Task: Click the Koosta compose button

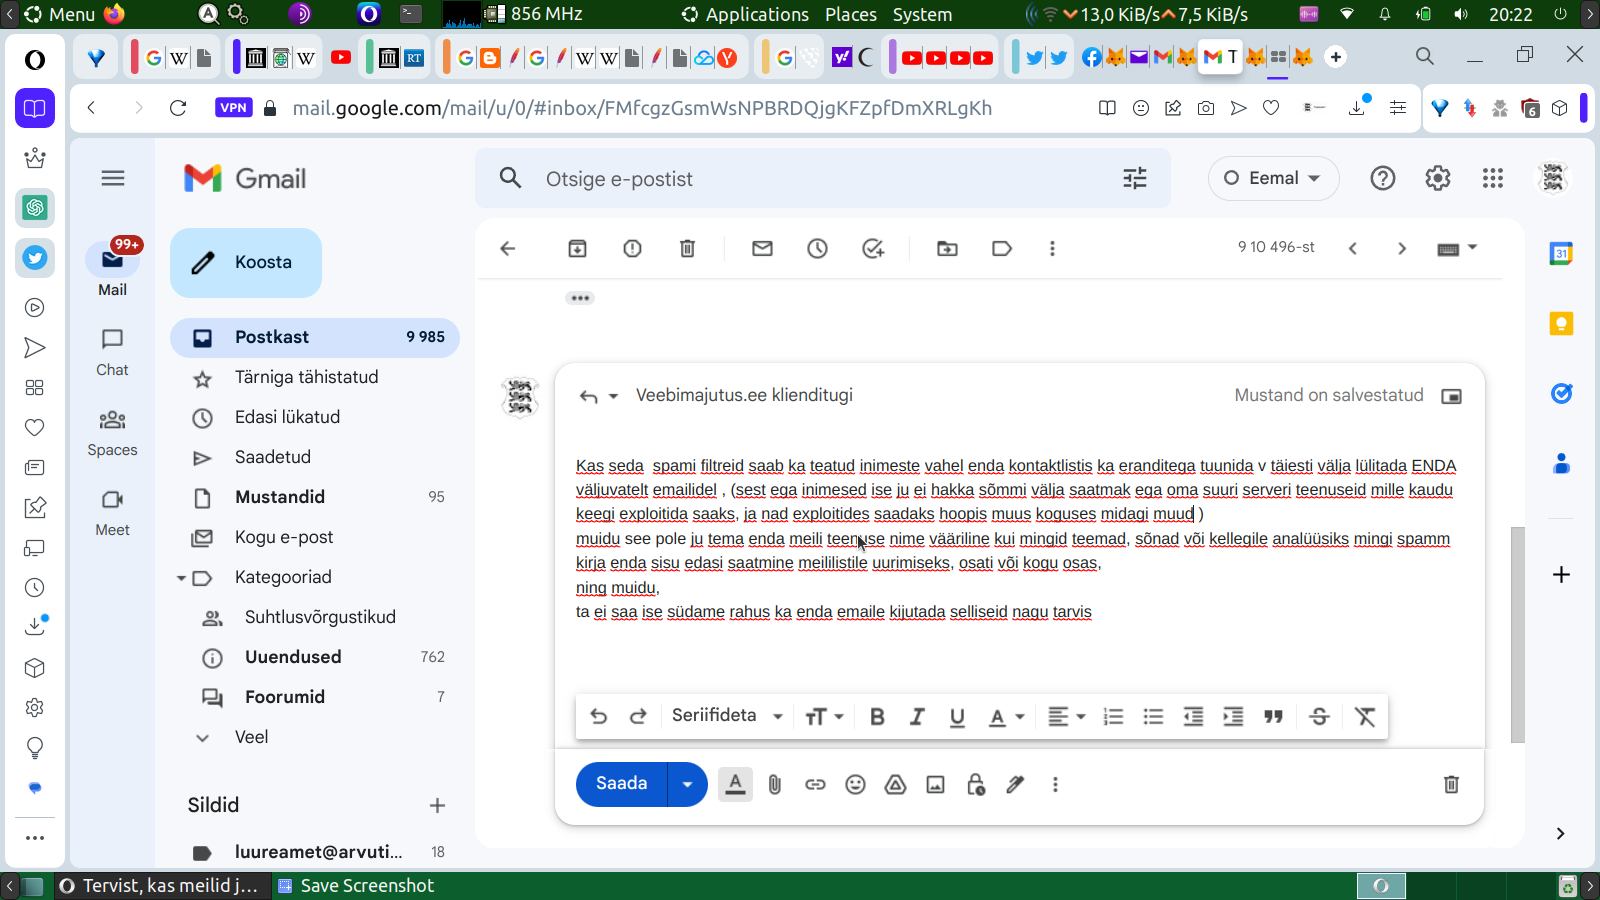Action: tap(246, 263)
